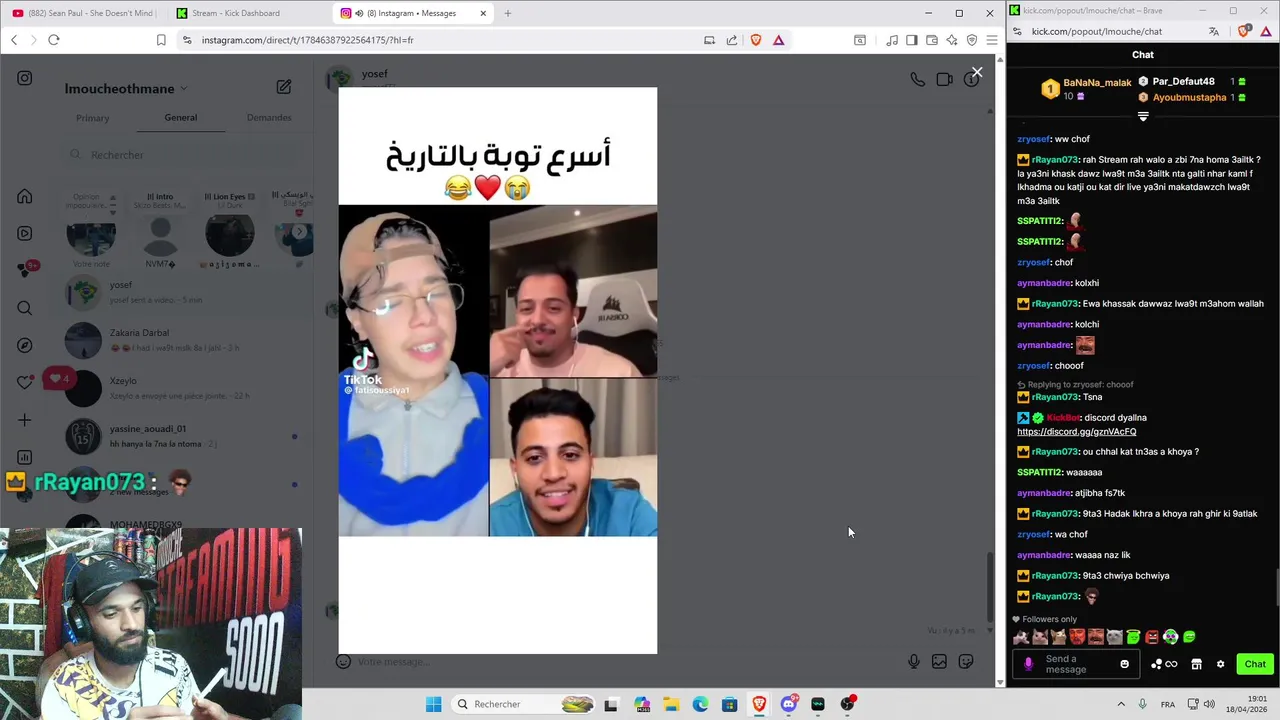Open the yosef conversation row
The image size is (1280, 720).
click(x=180, y=292)
